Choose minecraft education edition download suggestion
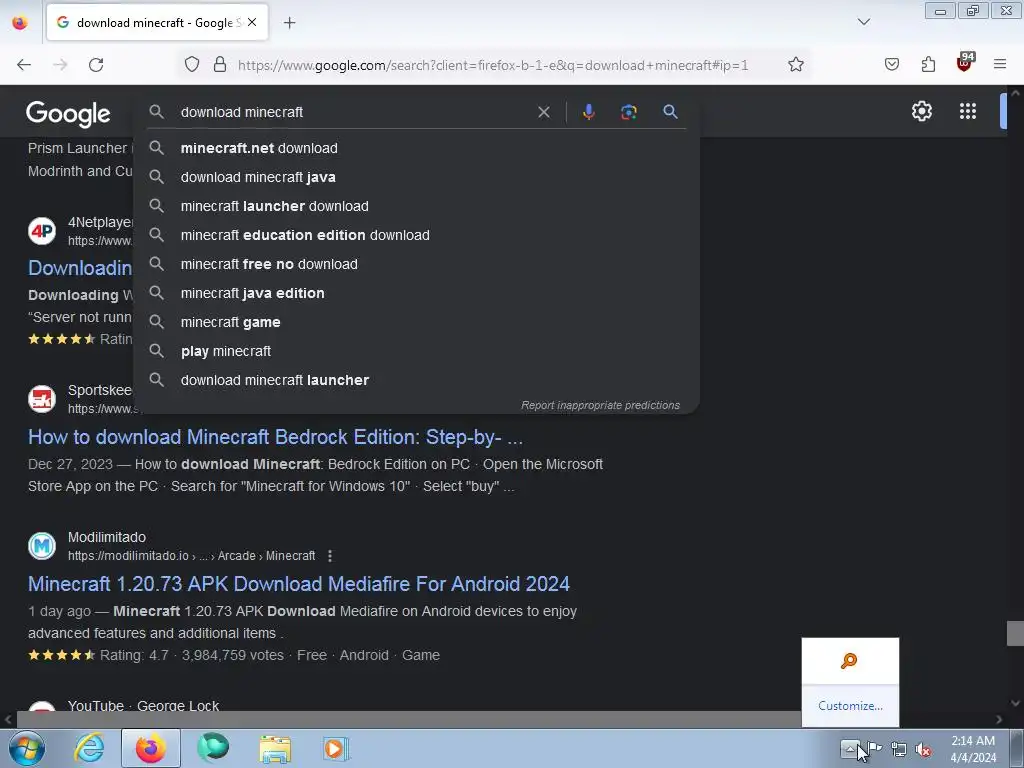 416,235
